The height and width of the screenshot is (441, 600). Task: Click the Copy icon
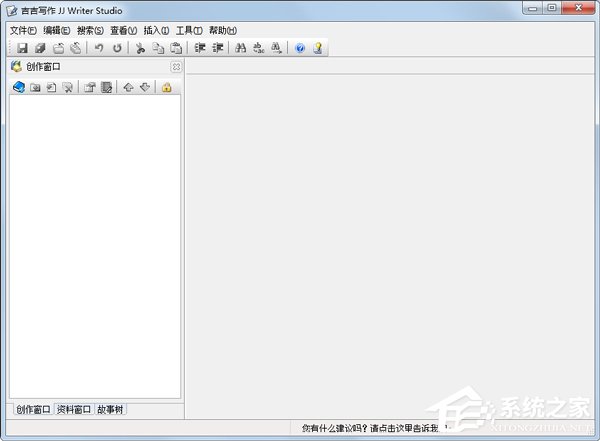point(158,48)
